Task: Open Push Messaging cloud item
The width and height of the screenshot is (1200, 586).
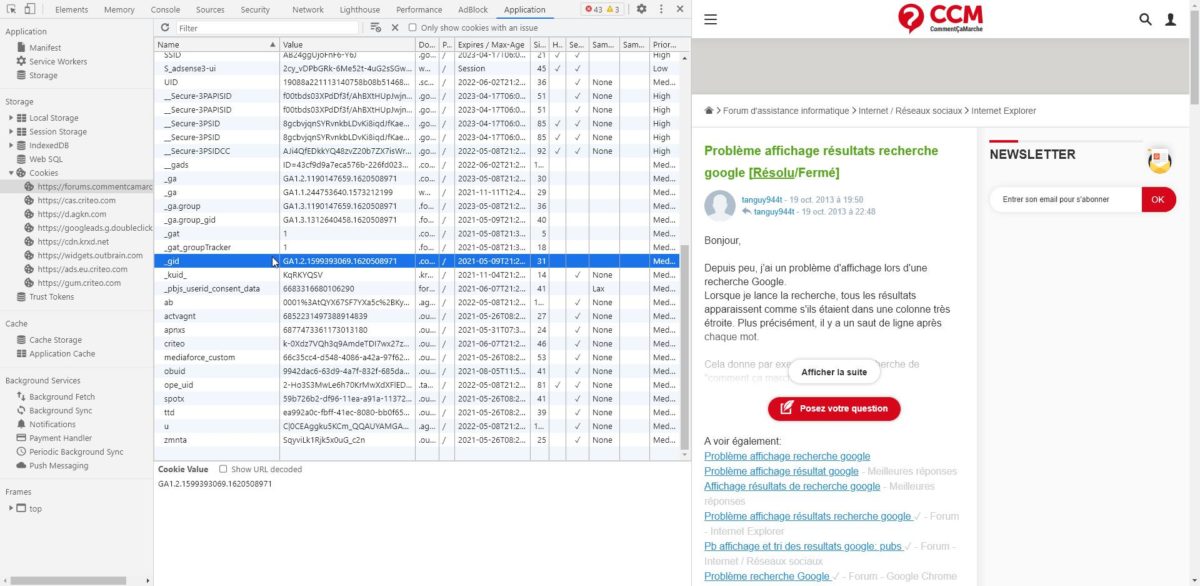Action: (x=58, y=466)
